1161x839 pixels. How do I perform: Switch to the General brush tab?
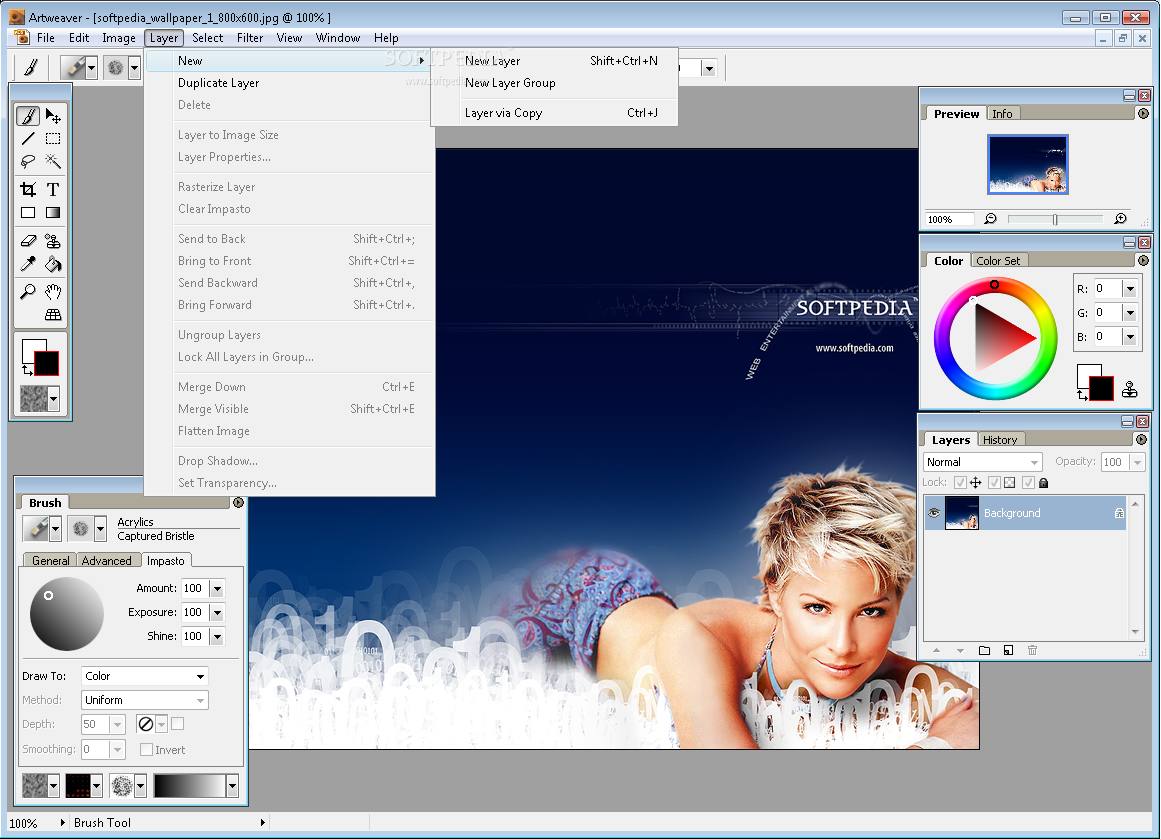[x=50, y=561]
